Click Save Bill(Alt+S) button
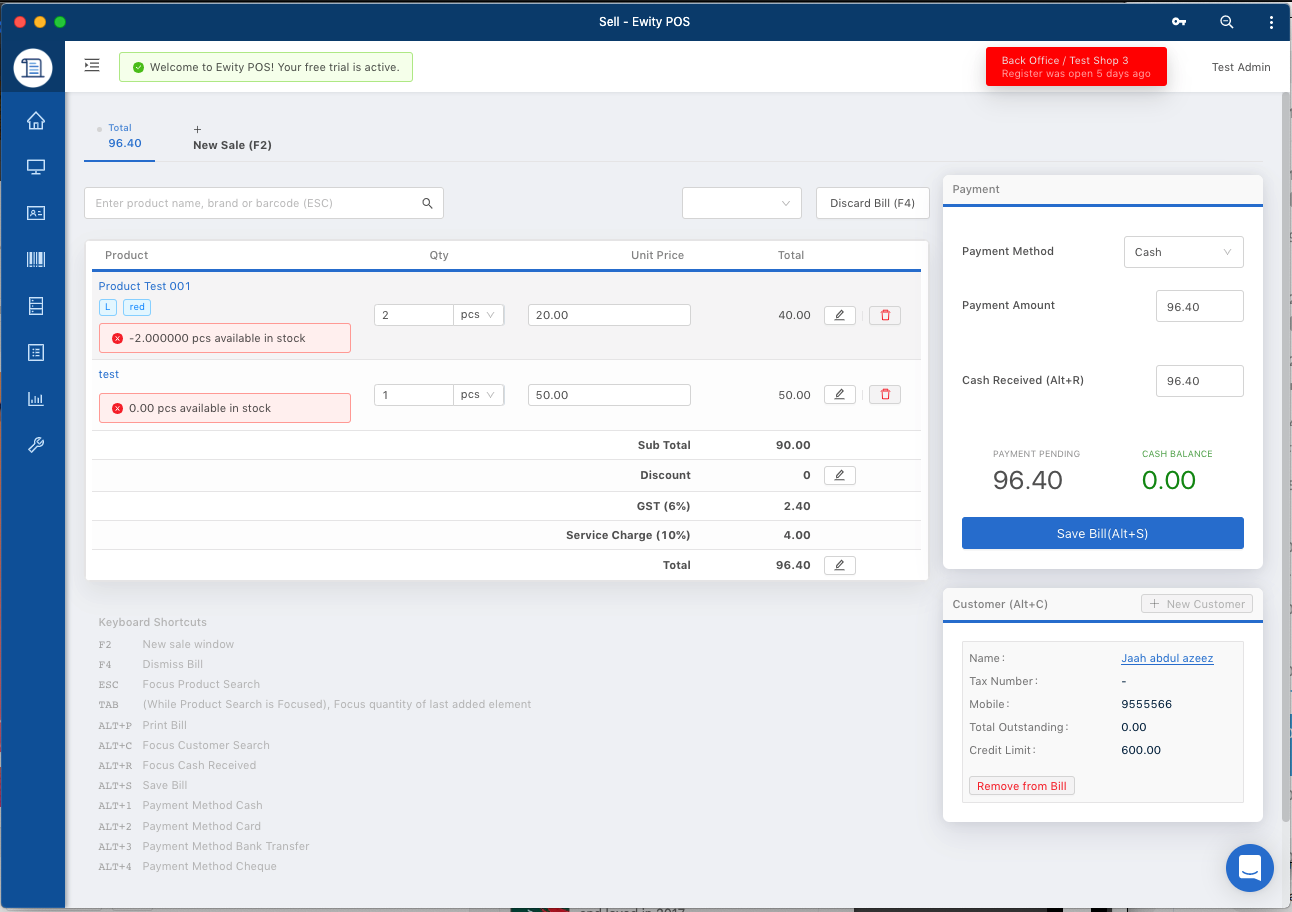 [1102, 533]
